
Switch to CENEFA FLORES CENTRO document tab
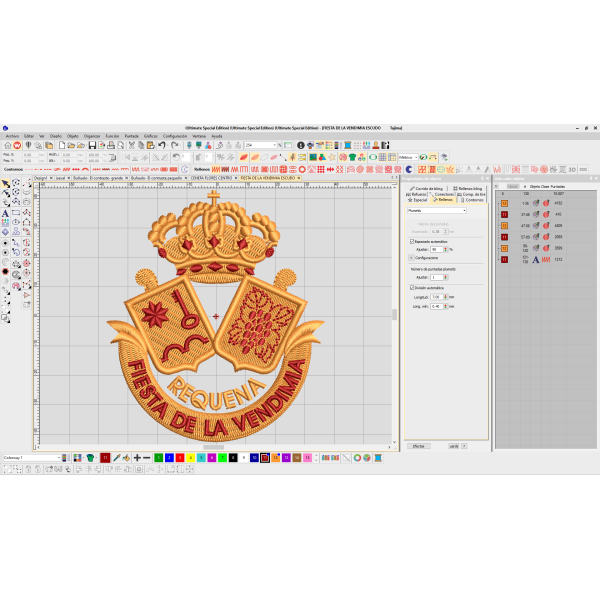coord(210,178)
